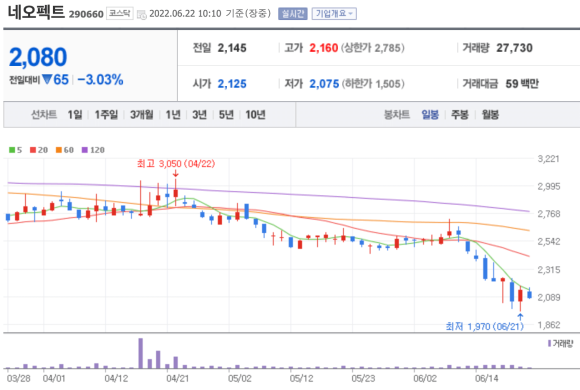This screenshot has height=390, width=580.
Task: Click the orange 60-day average legend swatch
Action: (x=58, y=150)
